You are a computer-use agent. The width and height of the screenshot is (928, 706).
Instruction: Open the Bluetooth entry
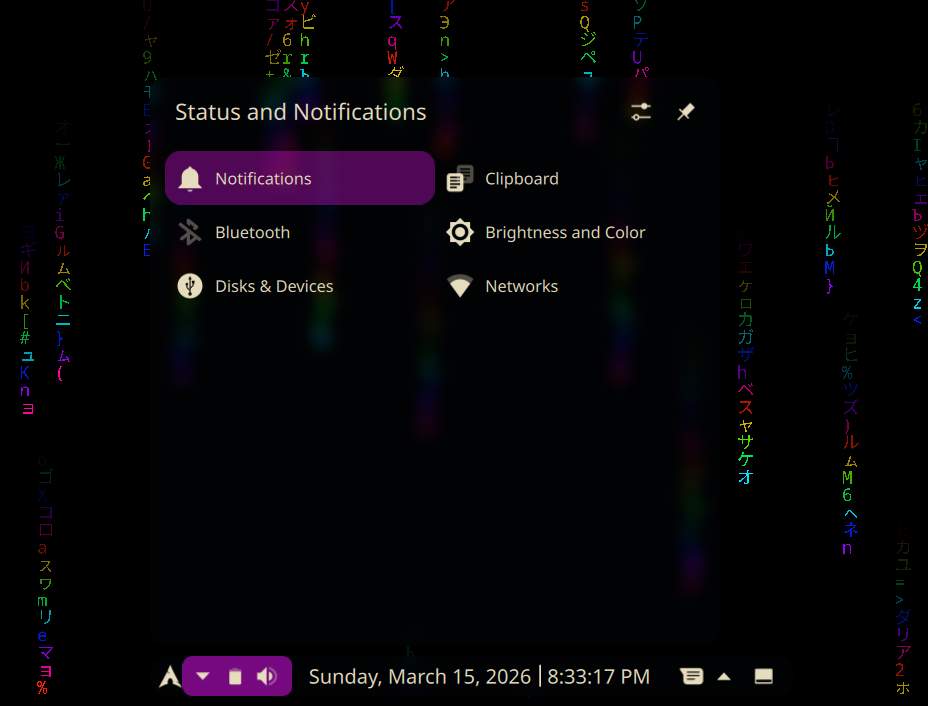tap(252, 233)
